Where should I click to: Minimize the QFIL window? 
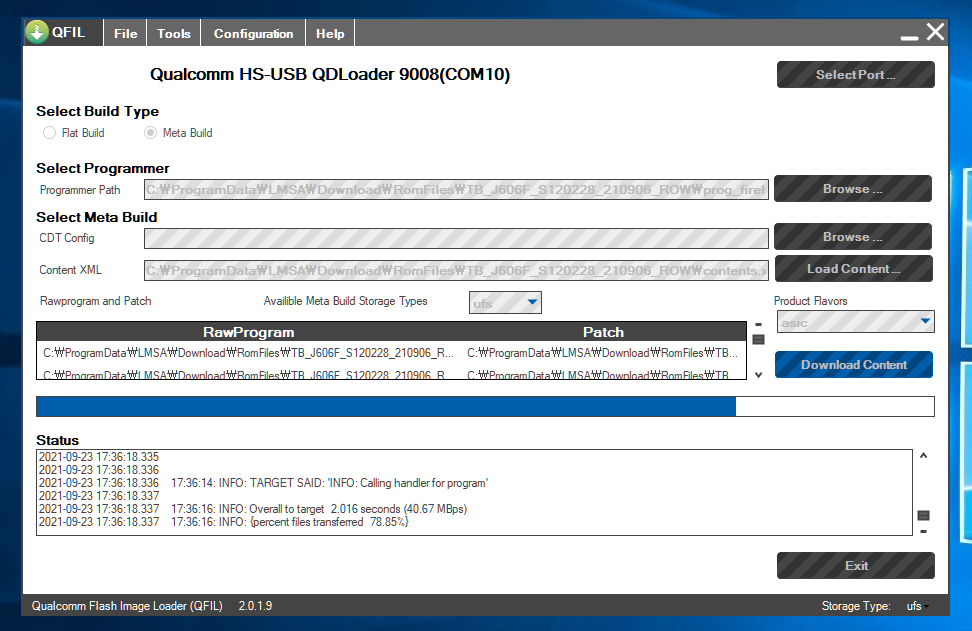coord(909,36)
